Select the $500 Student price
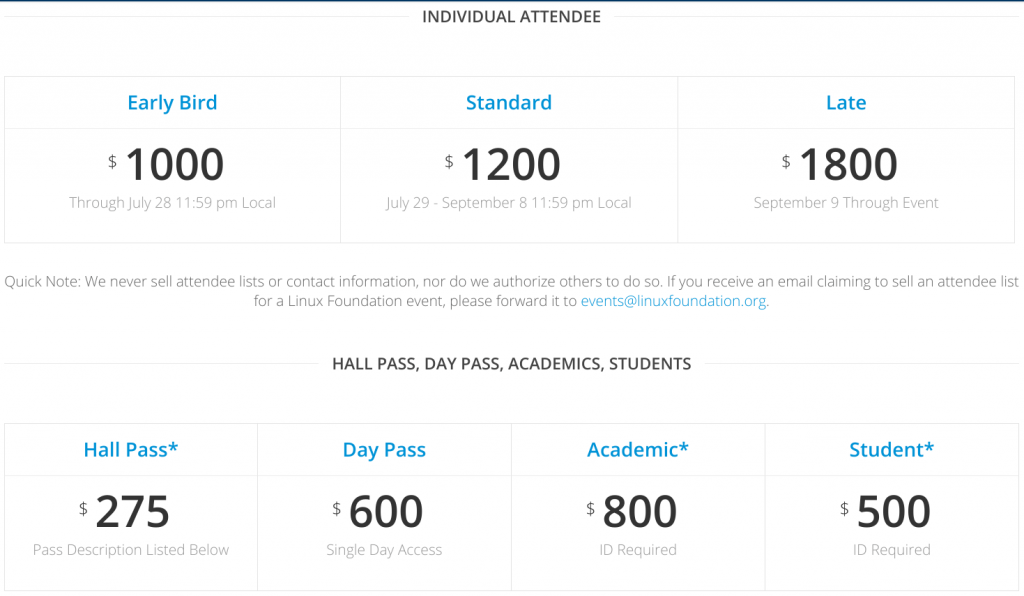 tap(894, 512)
